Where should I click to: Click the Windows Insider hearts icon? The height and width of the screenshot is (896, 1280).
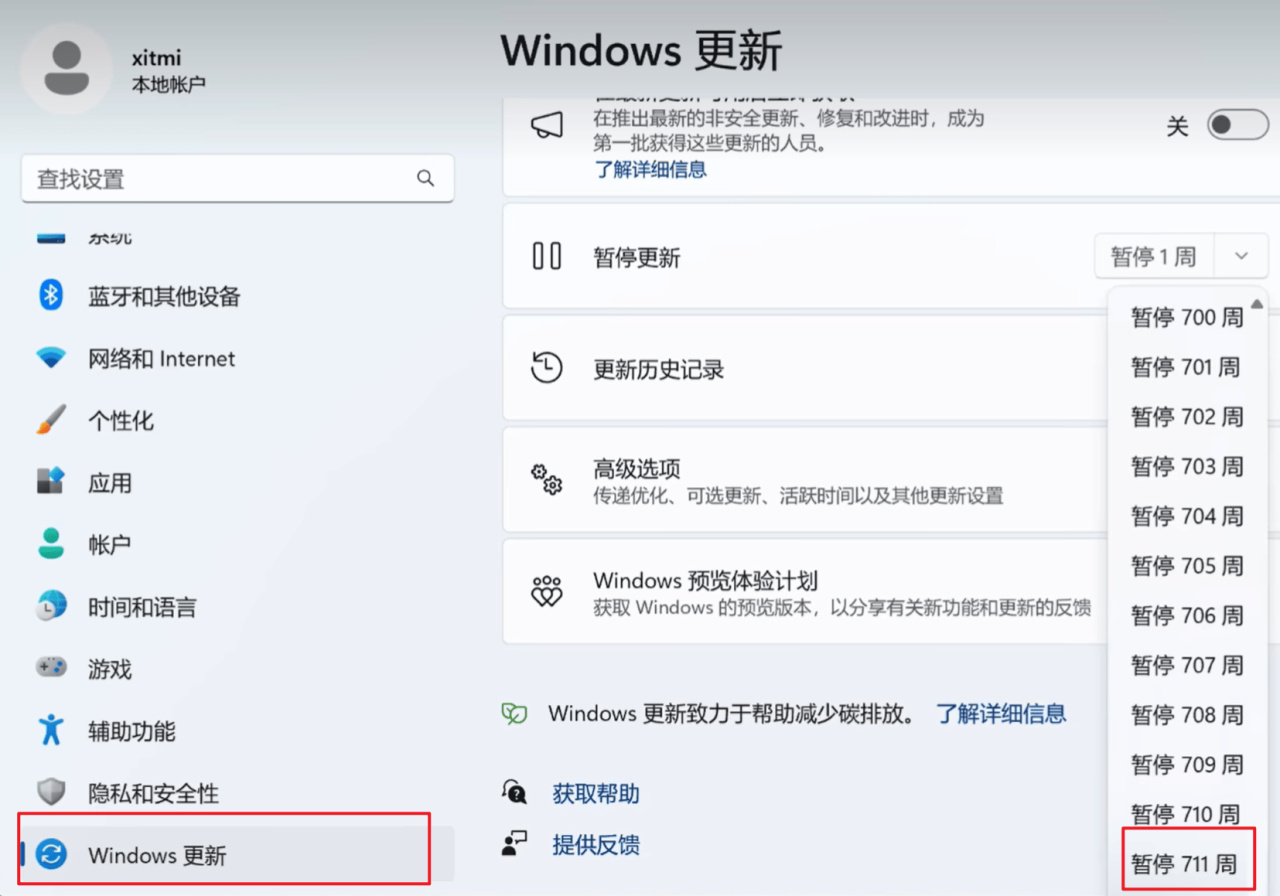(x=546, y=592)
